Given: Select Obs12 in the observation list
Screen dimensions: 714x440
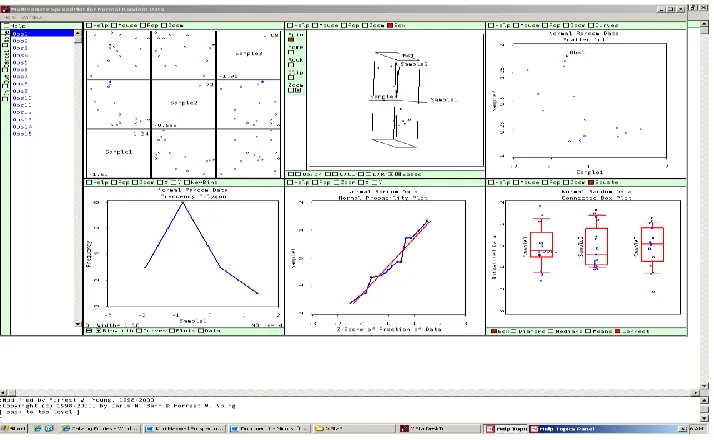Looking at the screenshot, I should tap(42, 112).
